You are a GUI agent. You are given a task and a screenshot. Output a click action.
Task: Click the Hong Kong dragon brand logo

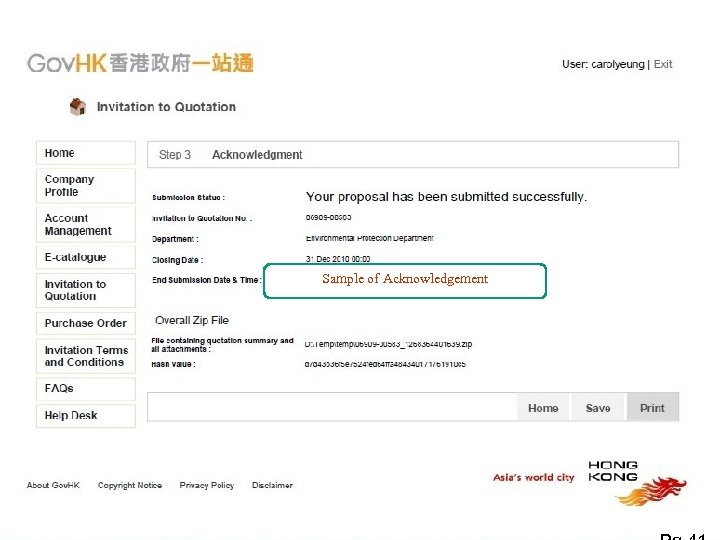[637, 483]
